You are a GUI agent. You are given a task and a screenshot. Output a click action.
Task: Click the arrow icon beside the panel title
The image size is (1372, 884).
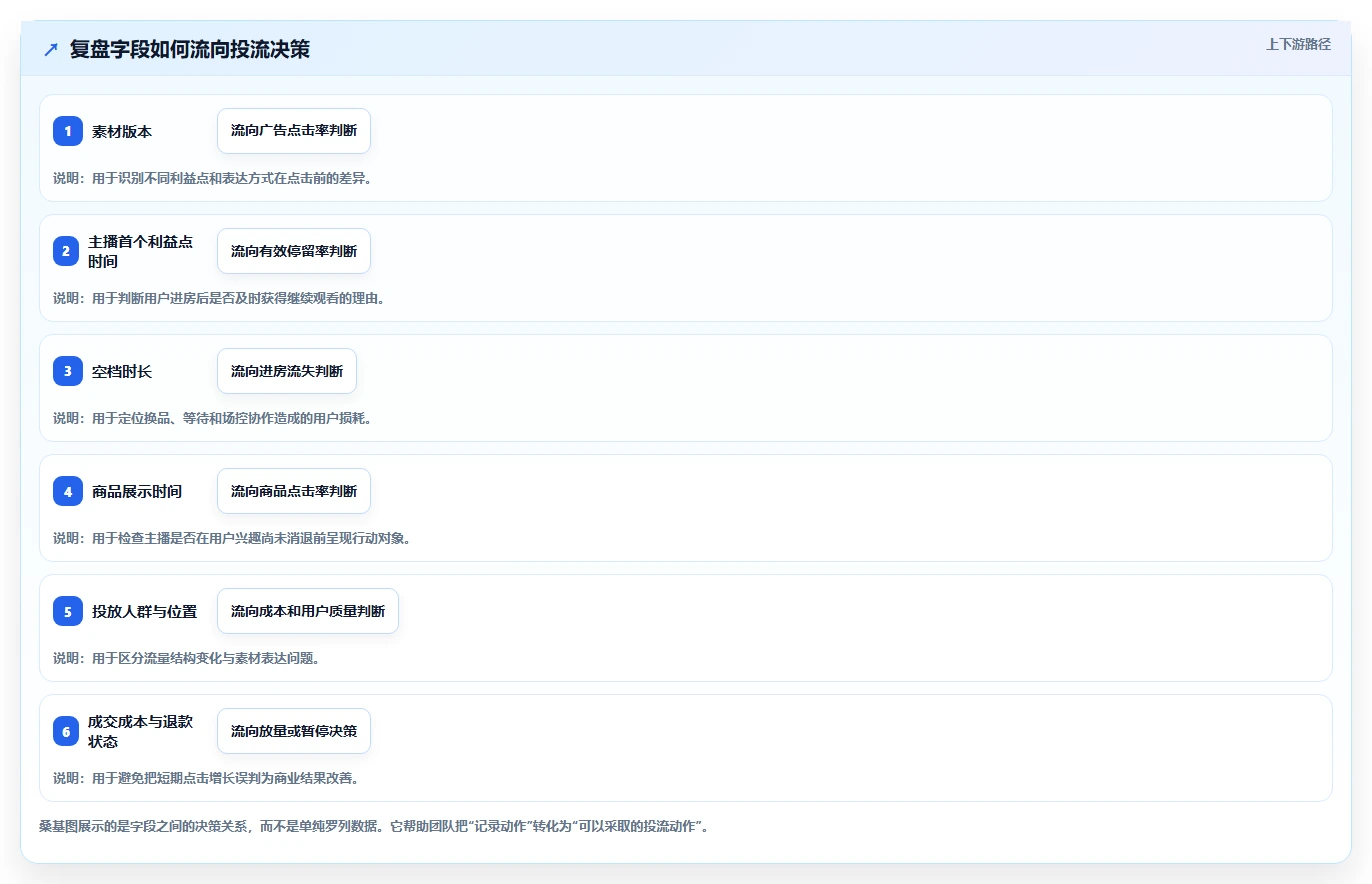click(51, 49)
